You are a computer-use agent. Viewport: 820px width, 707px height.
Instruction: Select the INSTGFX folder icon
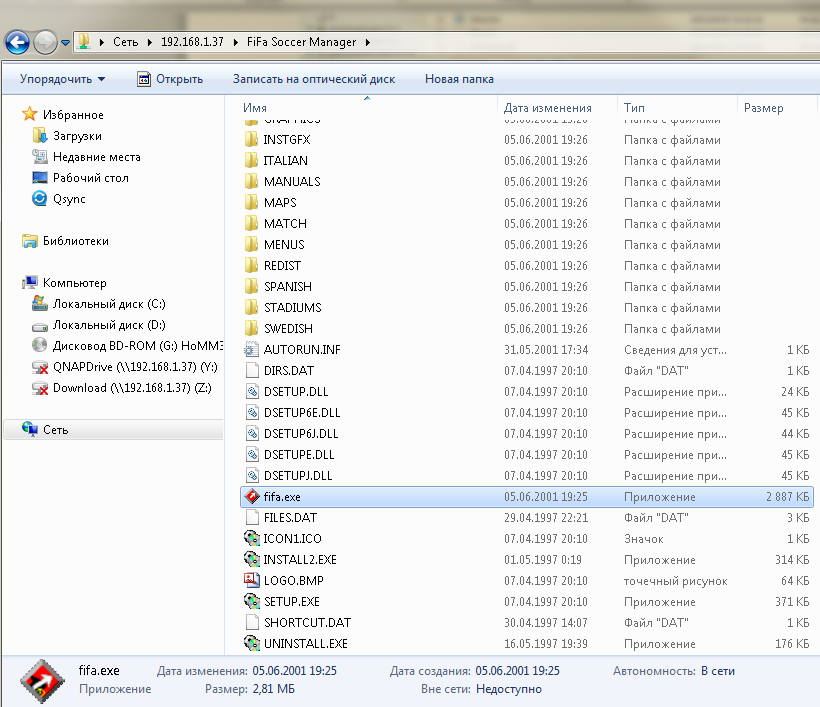point(252,140)
